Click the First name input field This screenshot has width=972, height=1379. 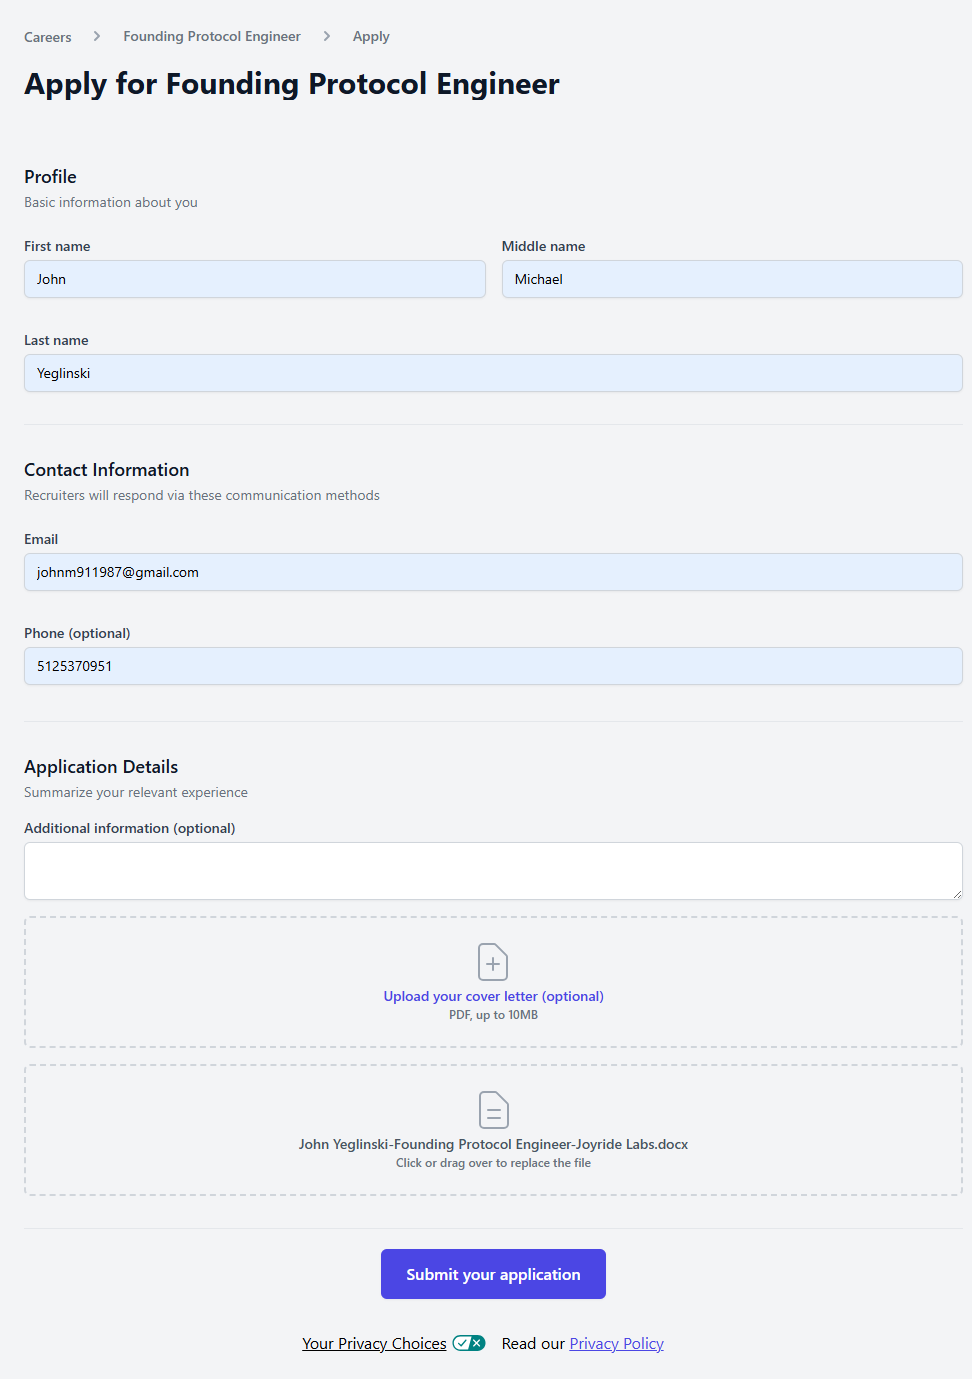(255, 279)
